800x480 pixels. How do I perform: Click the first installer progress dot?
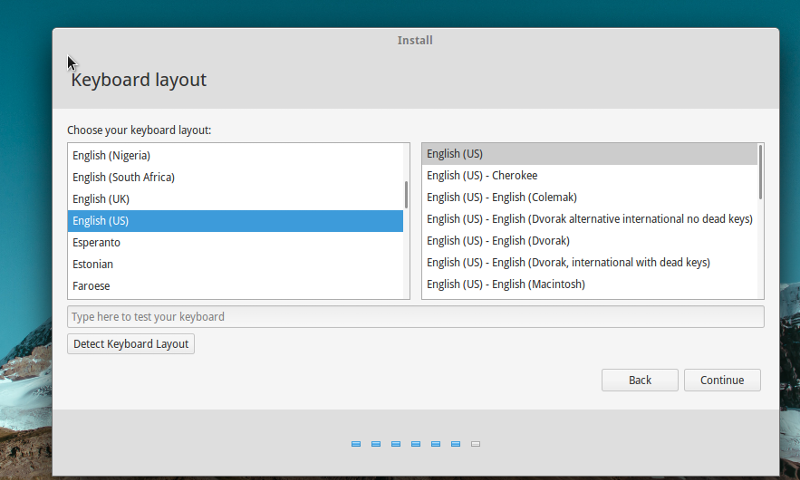pos(356,444)
